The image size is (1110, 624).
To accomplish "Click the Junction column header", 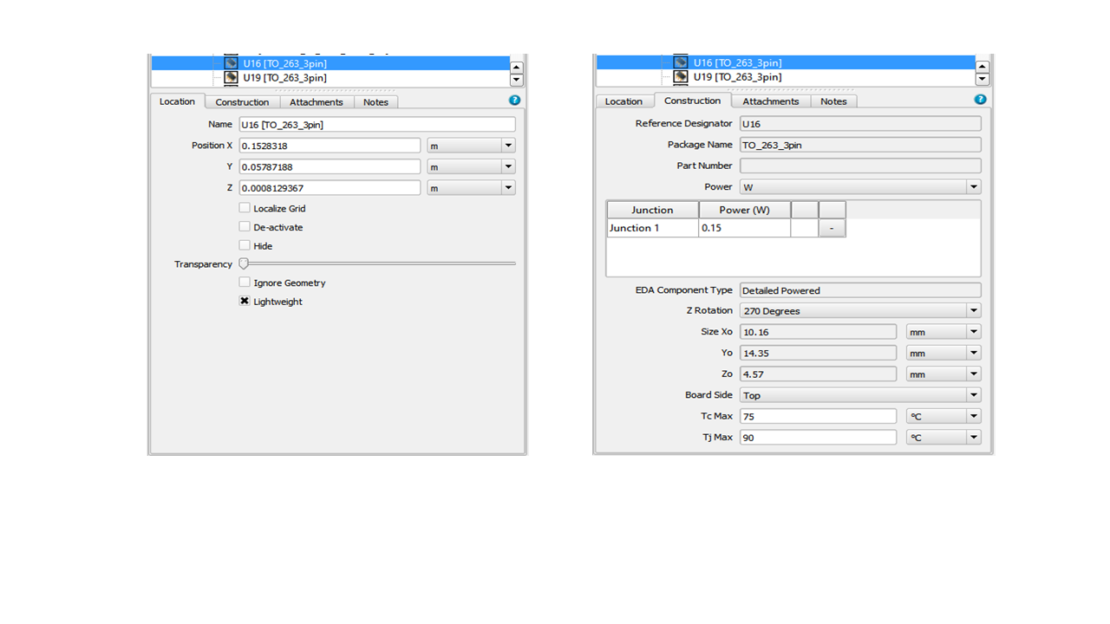I will (x=652, y=210).
